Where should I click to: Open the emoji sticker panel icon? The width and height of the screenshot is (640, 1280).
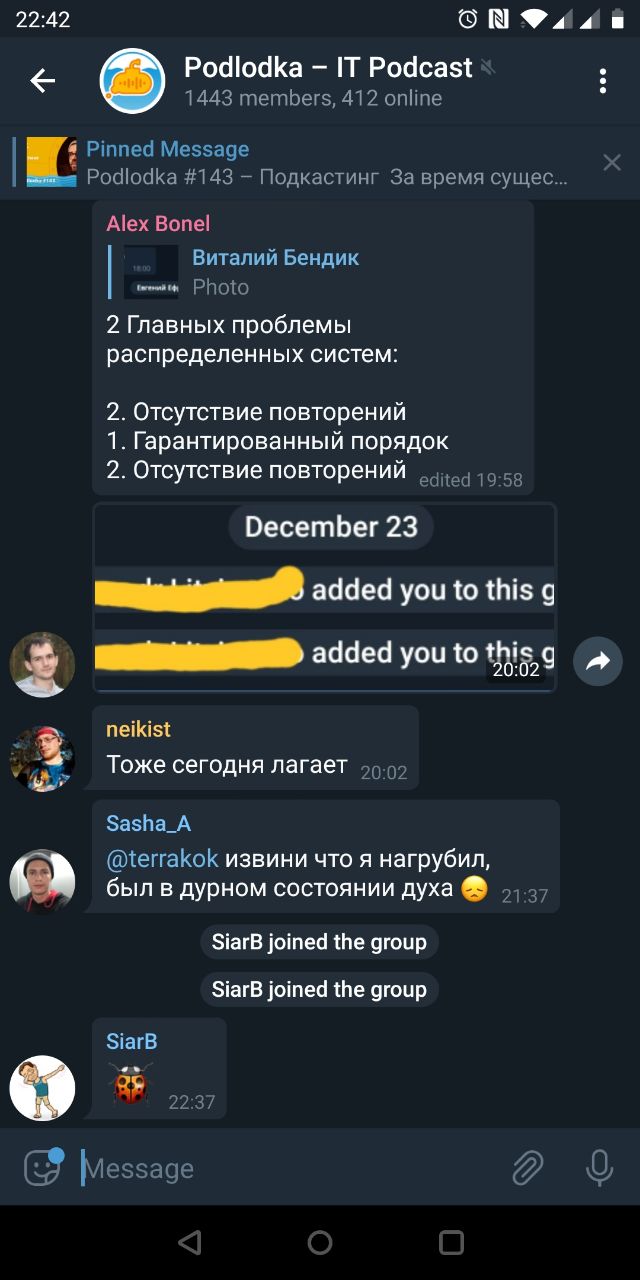point(42,1167)
